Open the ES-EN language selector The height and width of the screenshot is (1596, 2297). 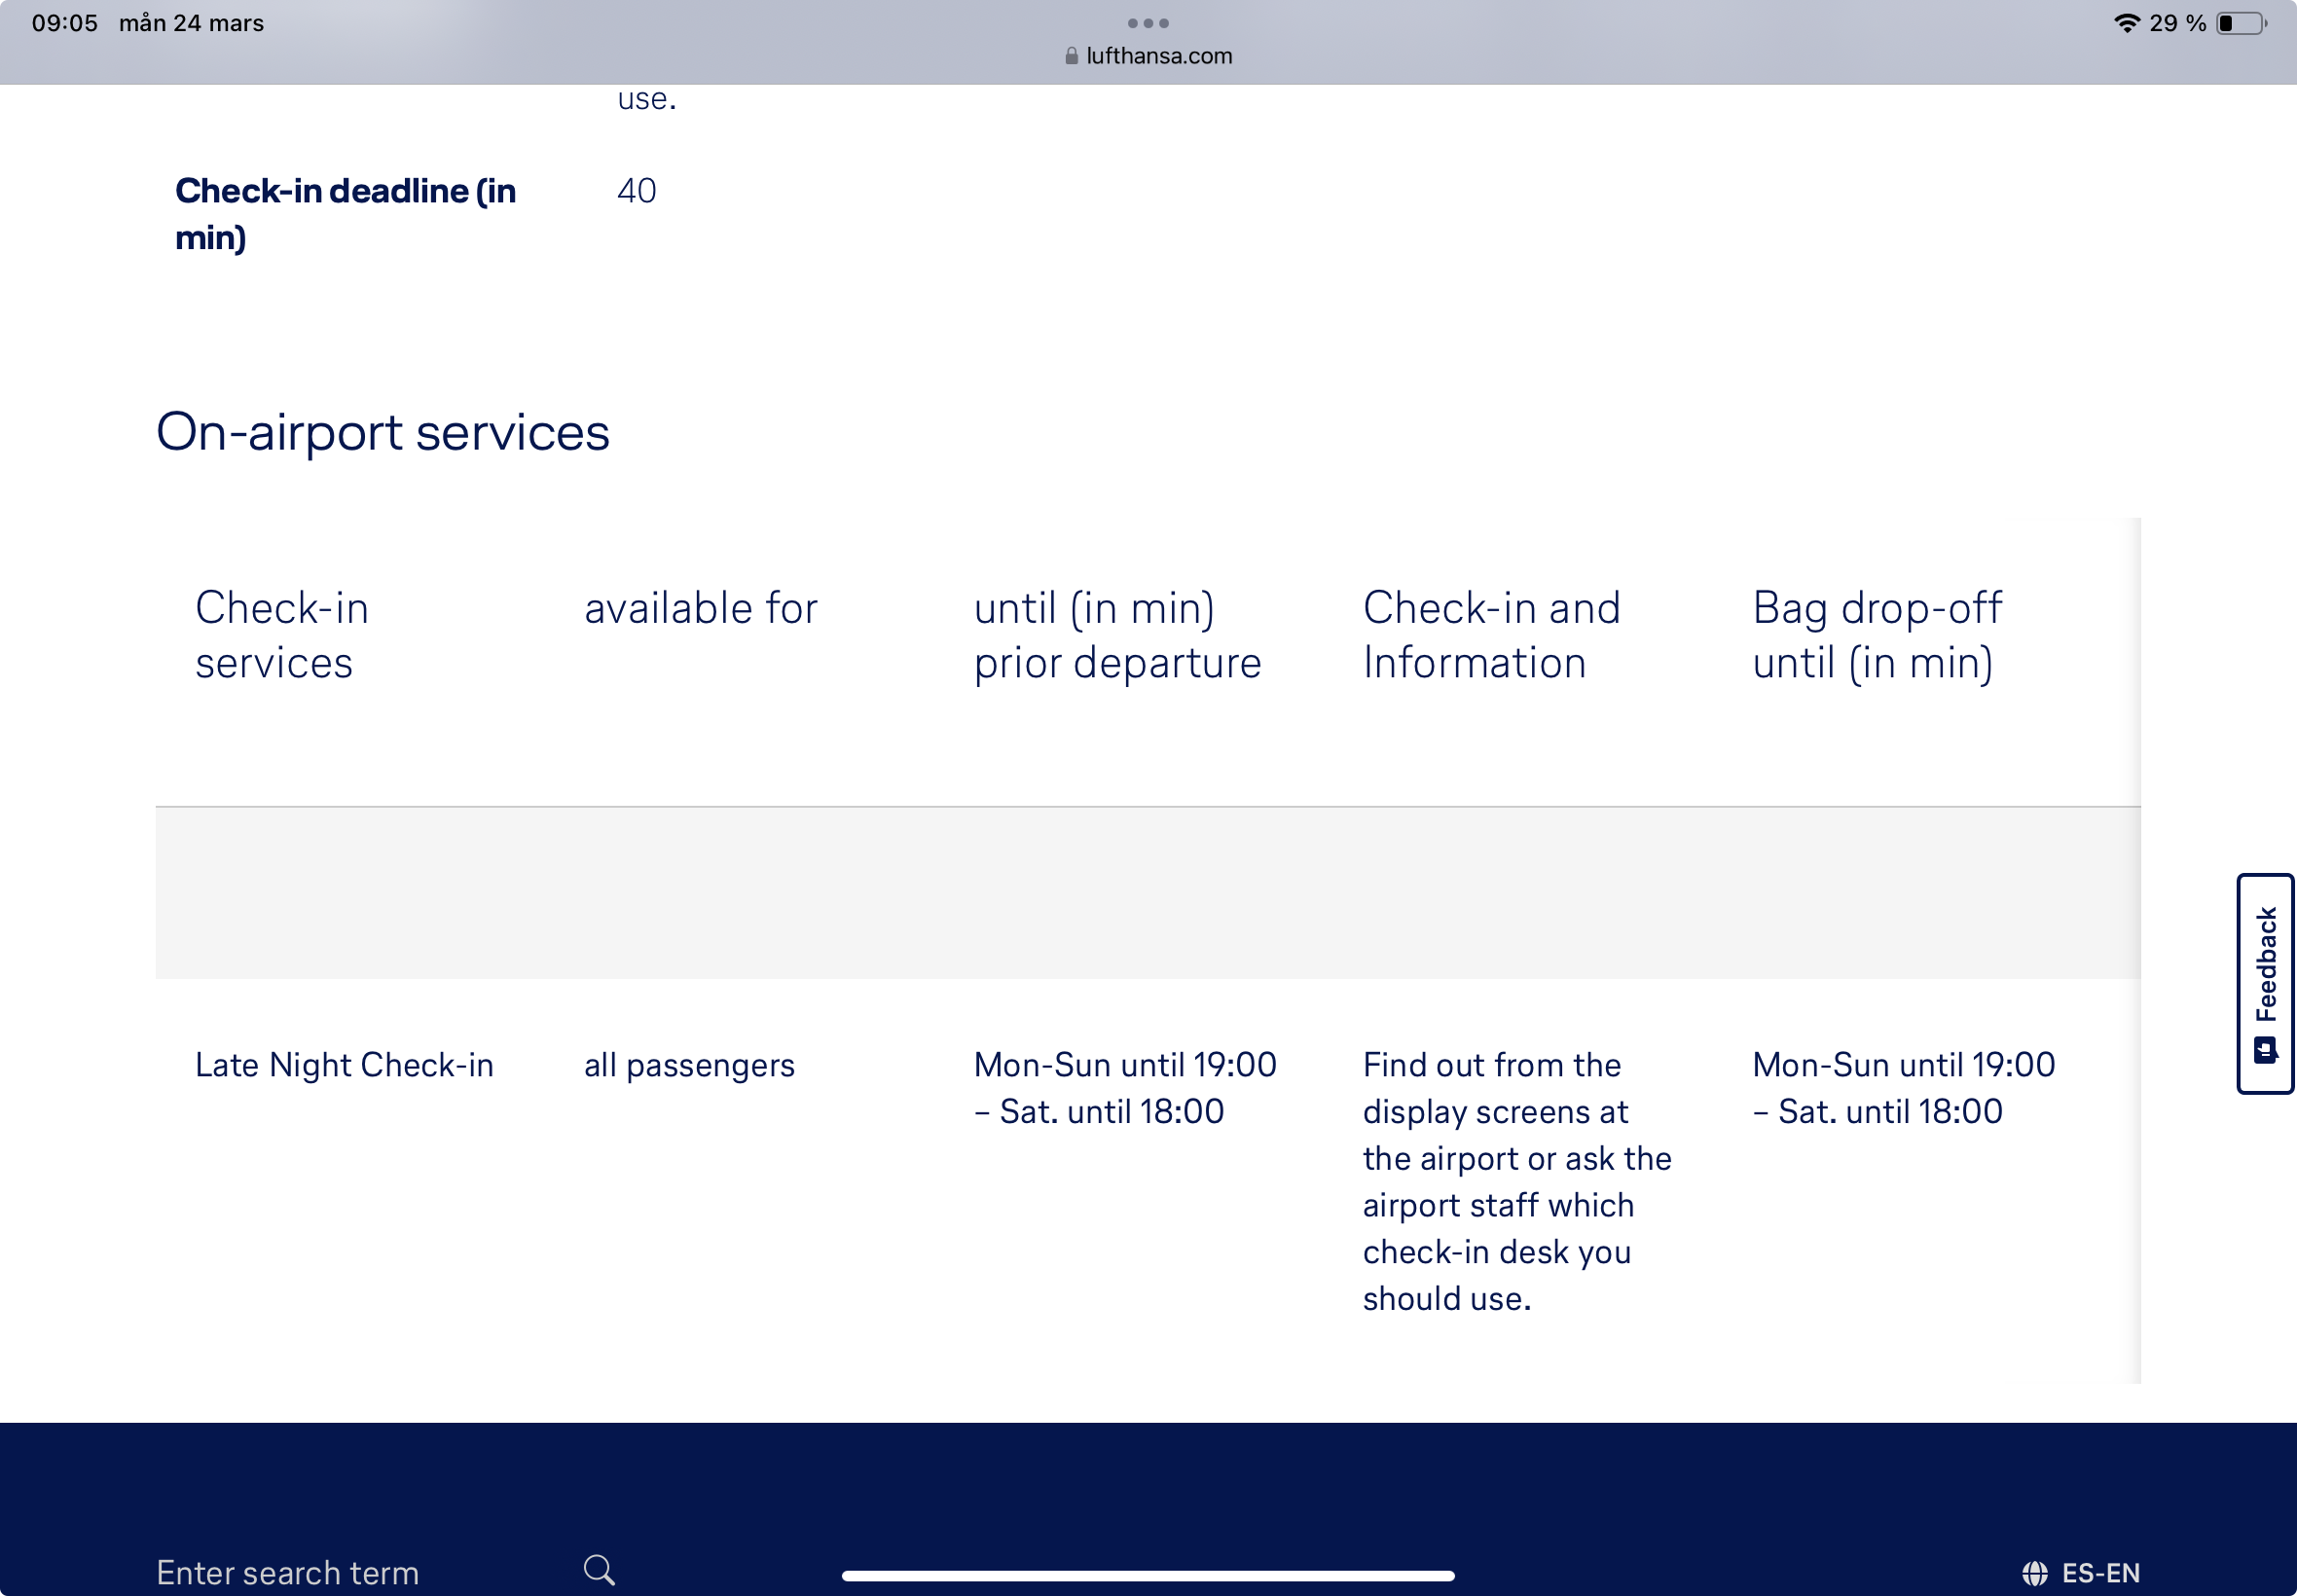click(x=2099, y=1573)
